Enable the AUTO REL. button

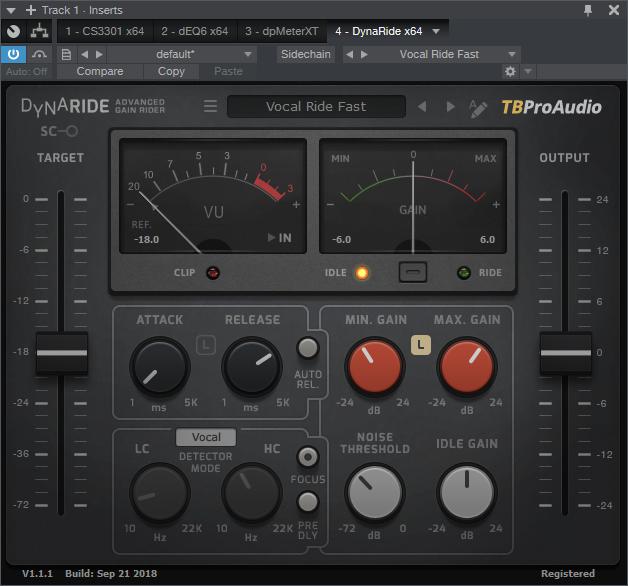pos(308,347)
